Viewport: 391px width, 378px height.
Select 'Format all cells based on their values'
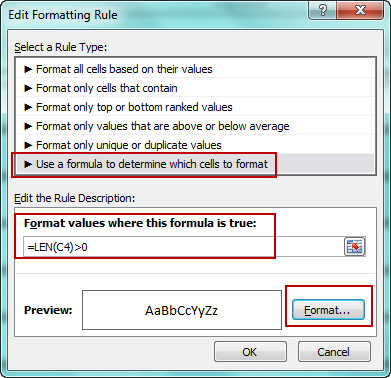point(195,69)
